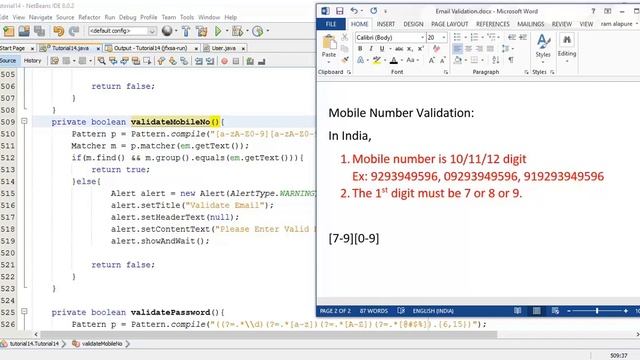Viewport: 640px width, 360px height.
Task: Toggle Subscript formatting in Word
Action: coord(410,49)
